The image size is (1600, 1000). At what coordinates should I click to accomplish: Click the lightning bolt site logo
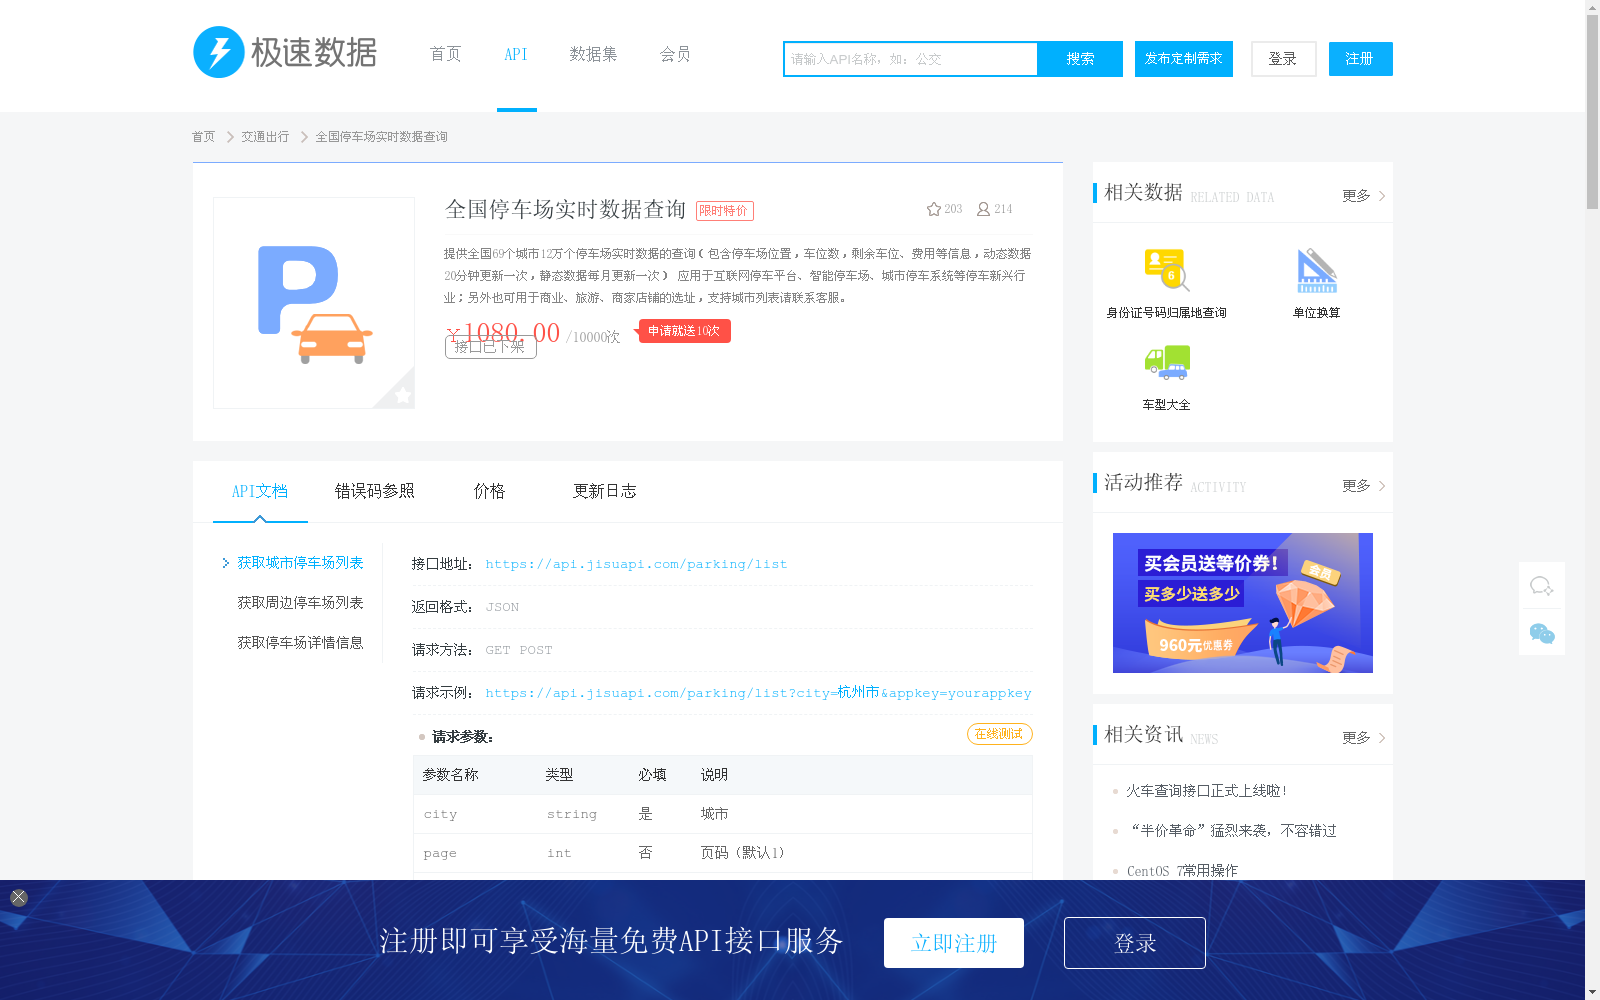219,51
